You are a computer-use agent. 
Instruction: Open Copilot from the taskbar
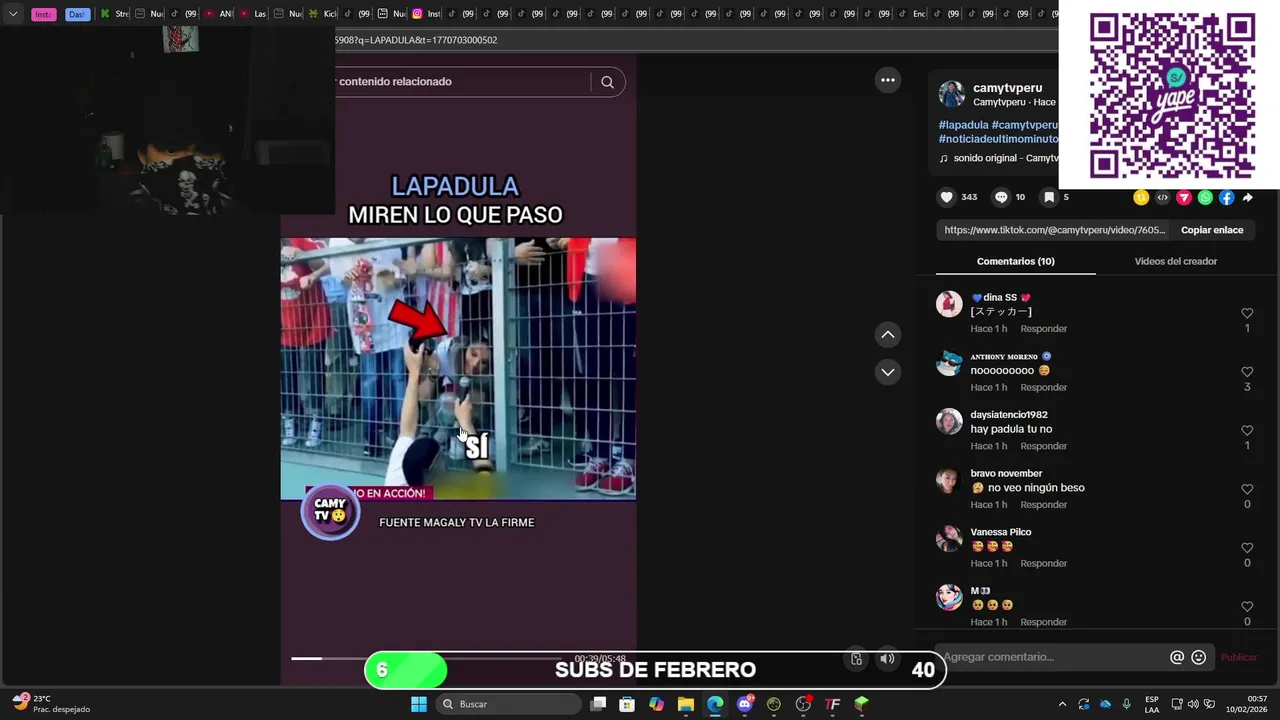pos(656,704)
